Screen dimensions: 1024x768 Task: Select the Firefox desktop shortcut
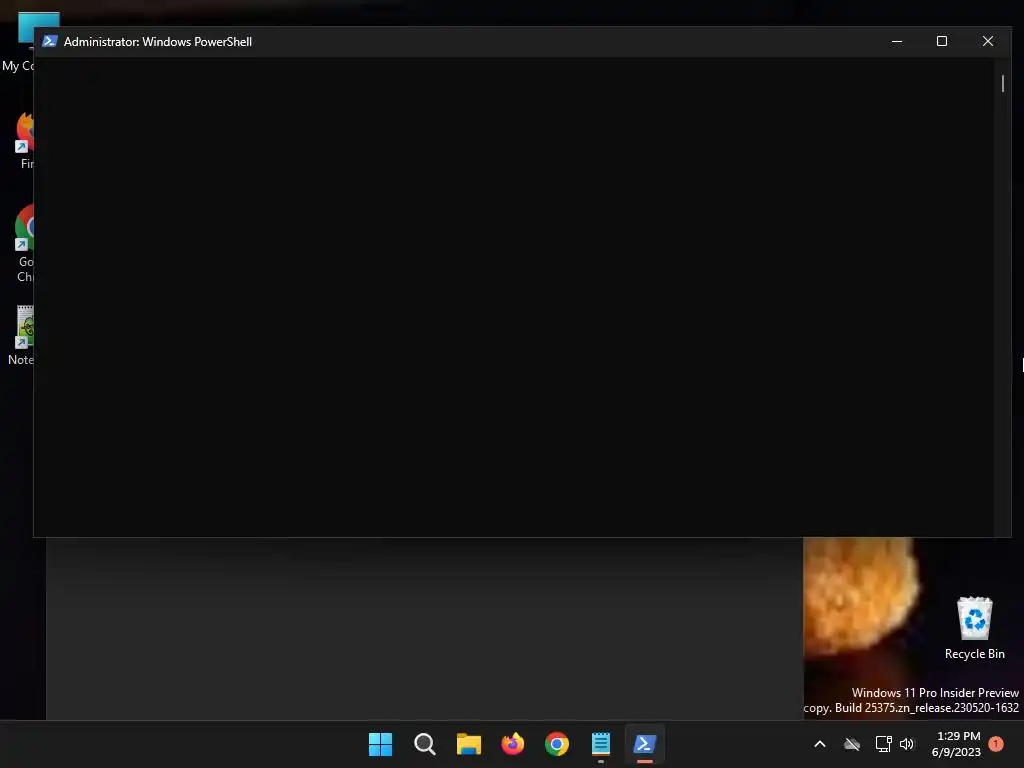25,140
